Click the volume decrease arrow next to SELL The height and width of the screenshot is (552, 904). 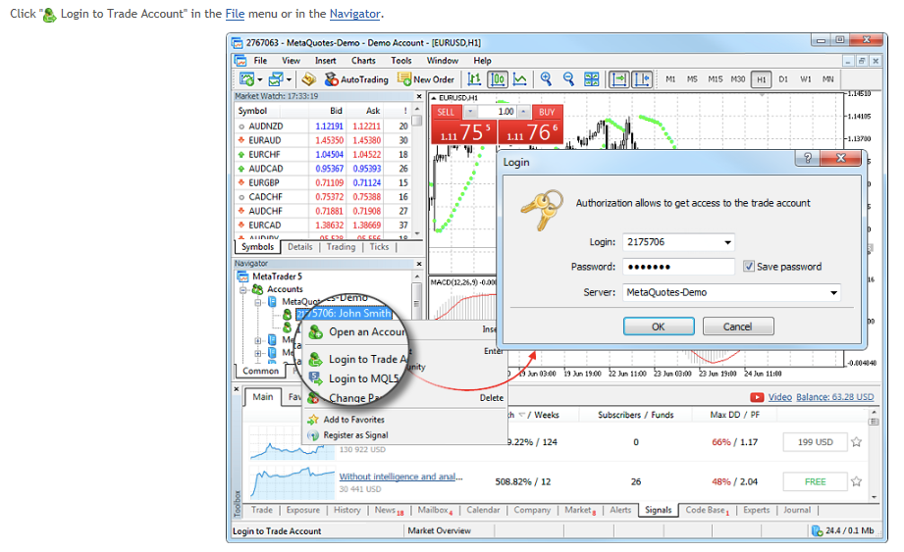click(x=470, y=112)
